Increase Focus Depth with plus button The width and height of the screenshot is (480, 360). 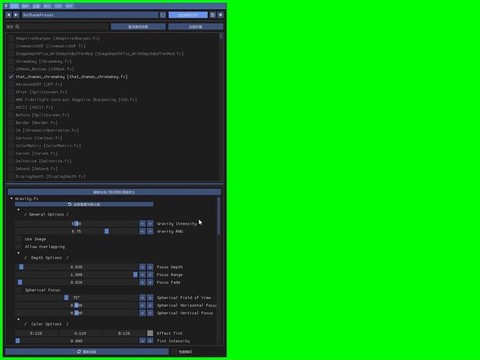click(x=150, y=267)
